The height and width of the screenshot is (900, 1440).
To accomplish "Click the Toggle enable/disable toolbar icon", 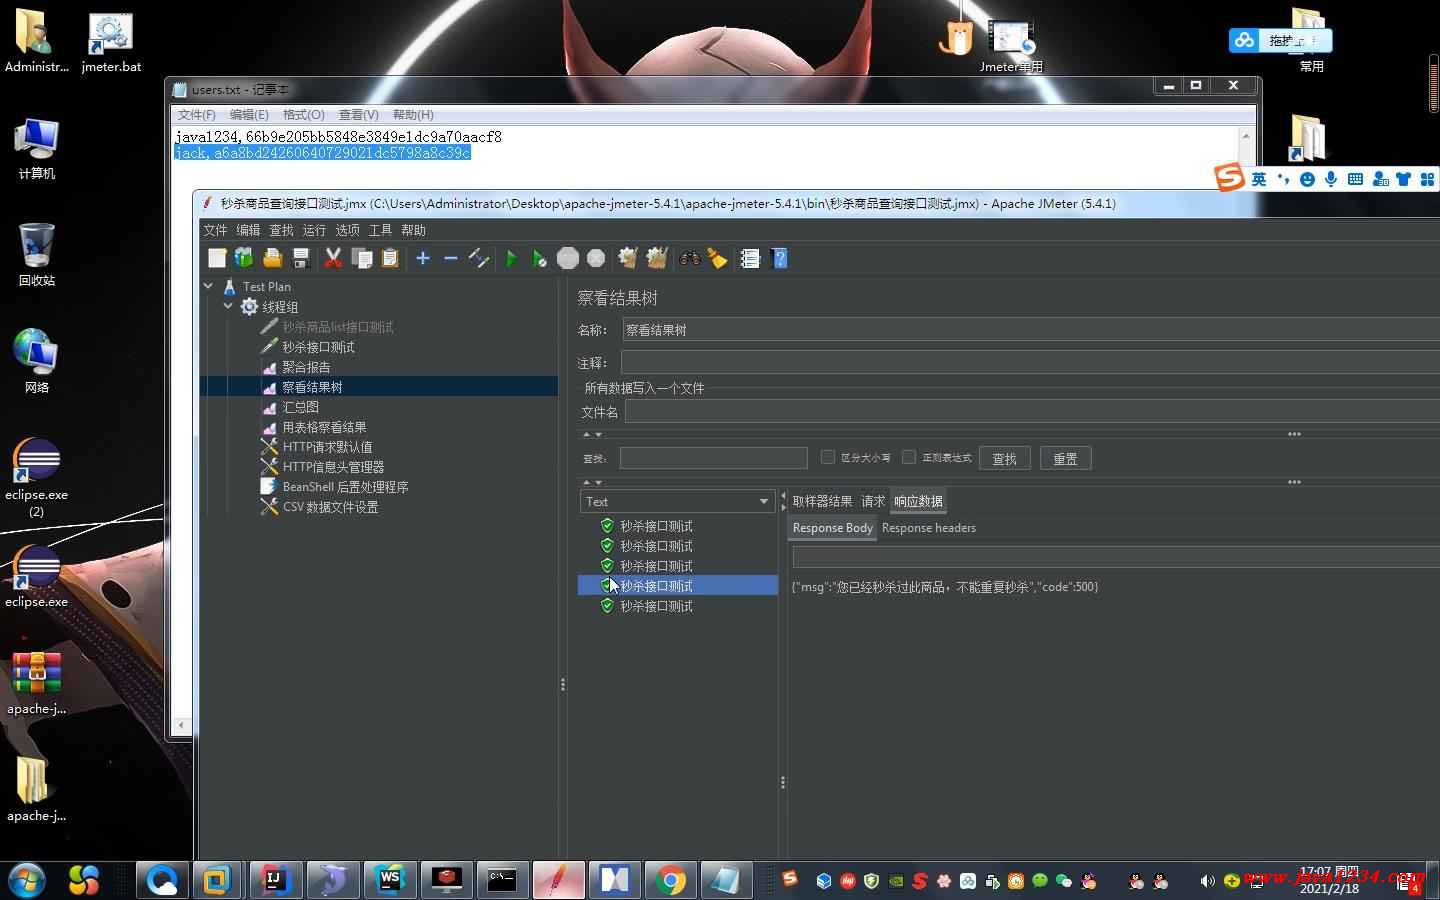I will point(478,258).
